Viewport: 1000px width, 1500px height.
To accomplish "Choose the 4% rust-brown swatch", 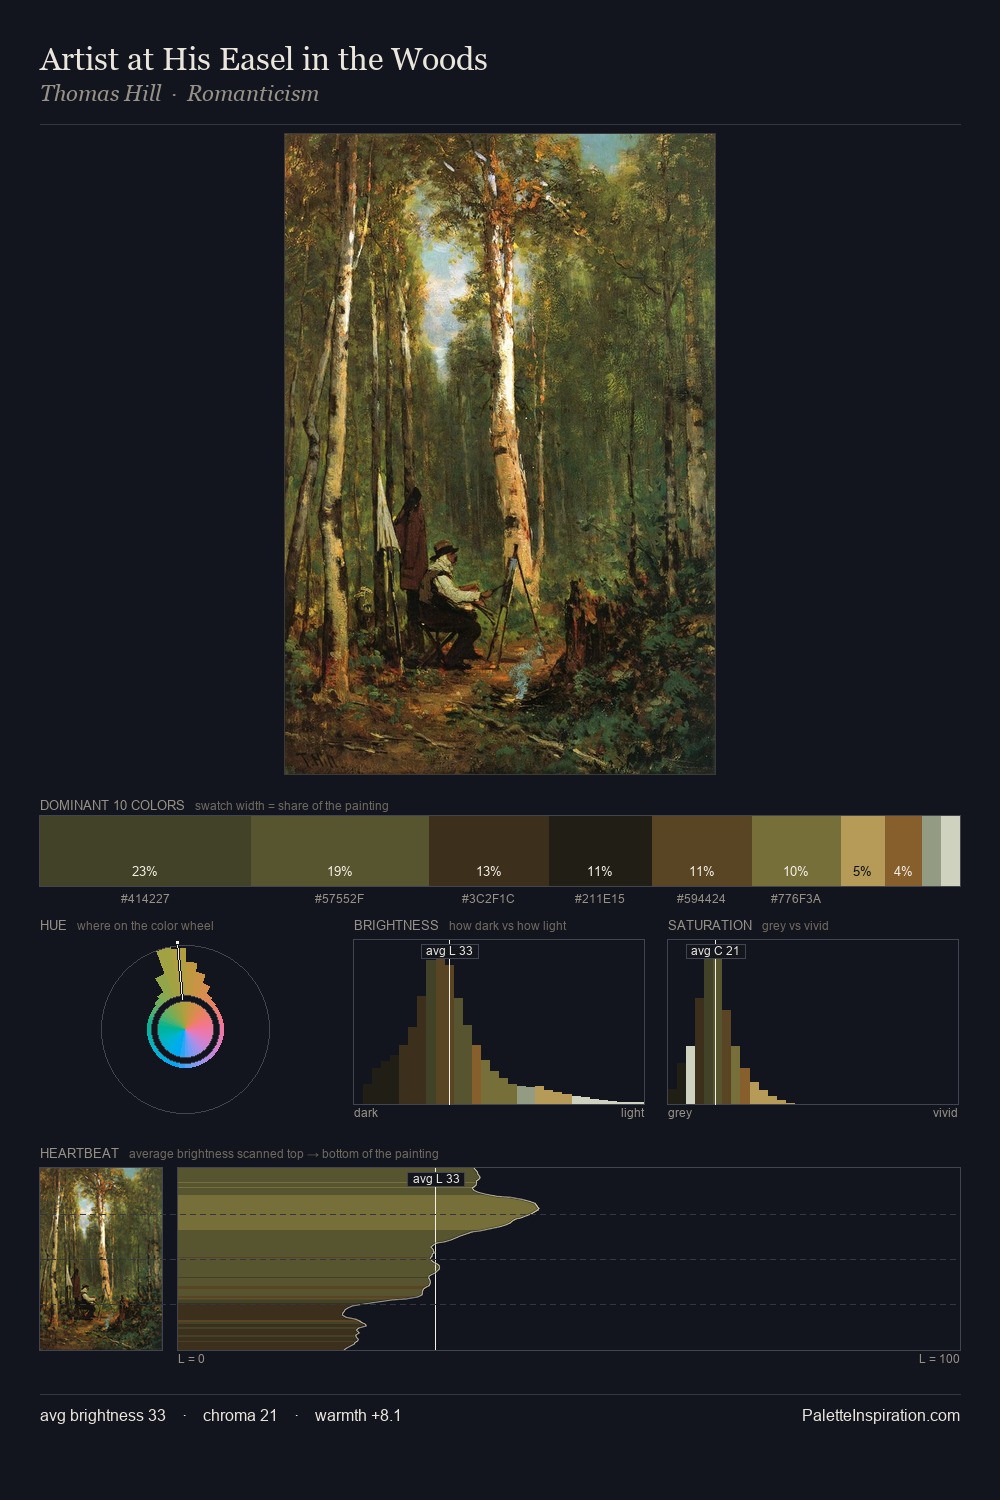I will [903, 851].
